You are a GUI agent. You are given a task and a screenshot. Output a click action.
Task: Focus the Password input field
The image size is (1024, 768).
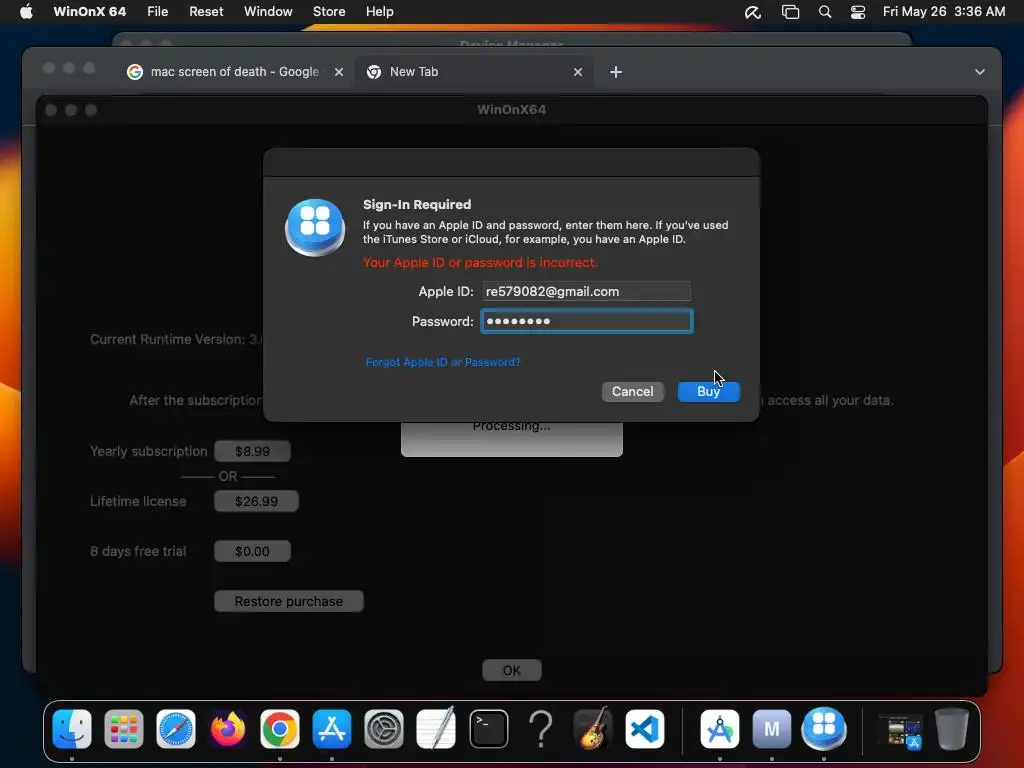coord(586,321)
